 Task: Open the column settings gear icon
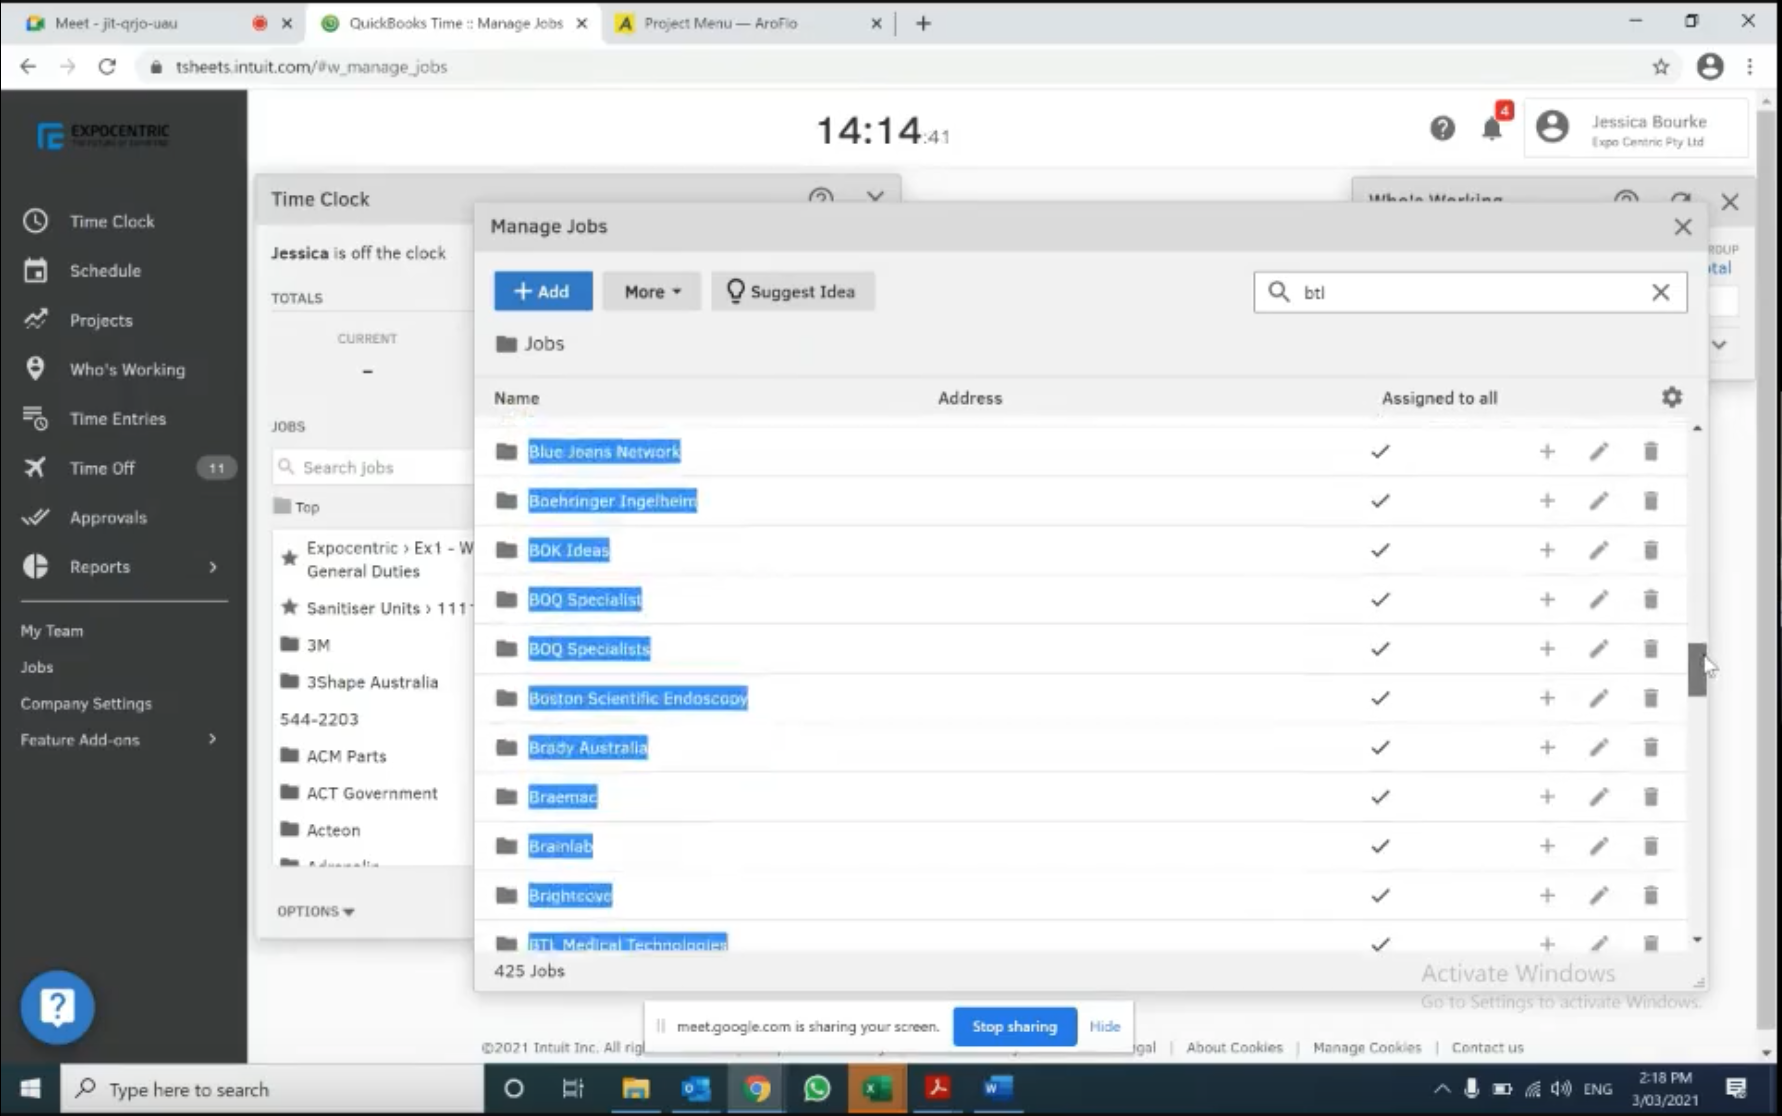tap(1672, 397)
